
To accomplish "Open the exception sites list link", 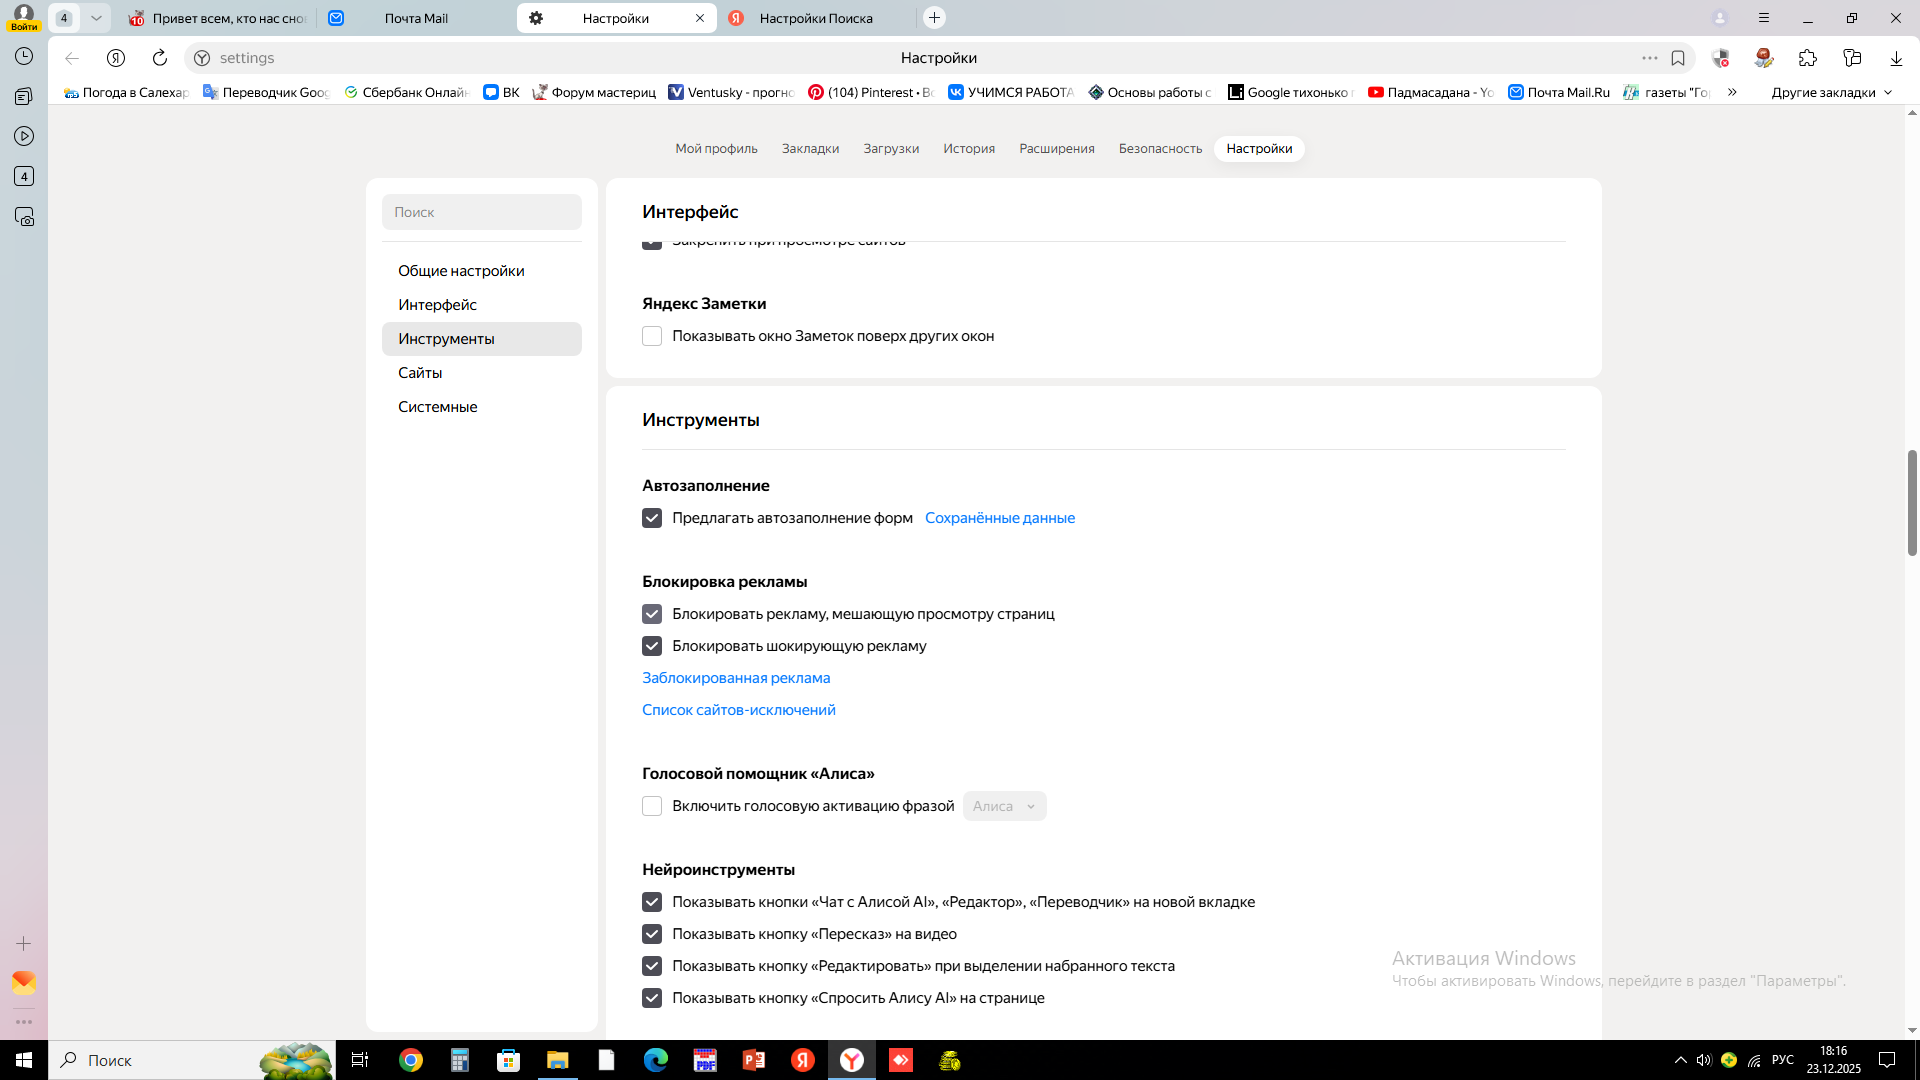I will 738,710.
